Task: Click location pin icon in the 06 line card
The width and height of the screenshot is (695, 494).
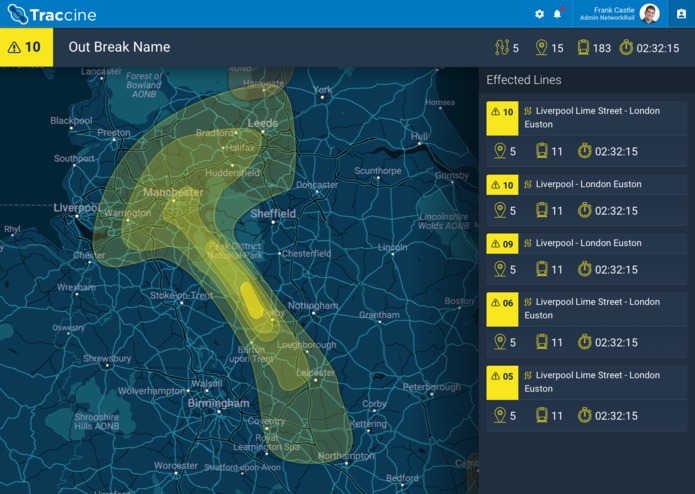Action: 500,342
